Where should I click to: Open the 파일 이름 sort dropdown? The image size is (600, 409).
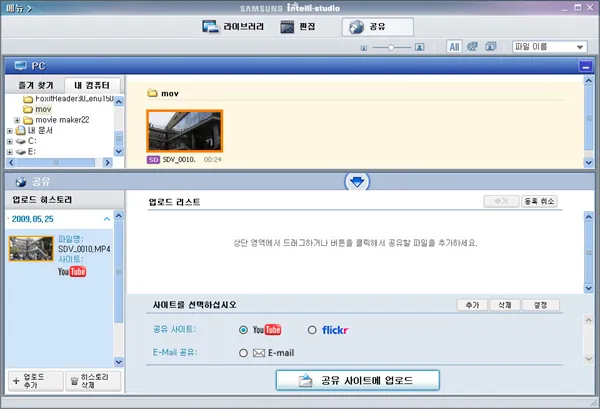tap(549, 47)
